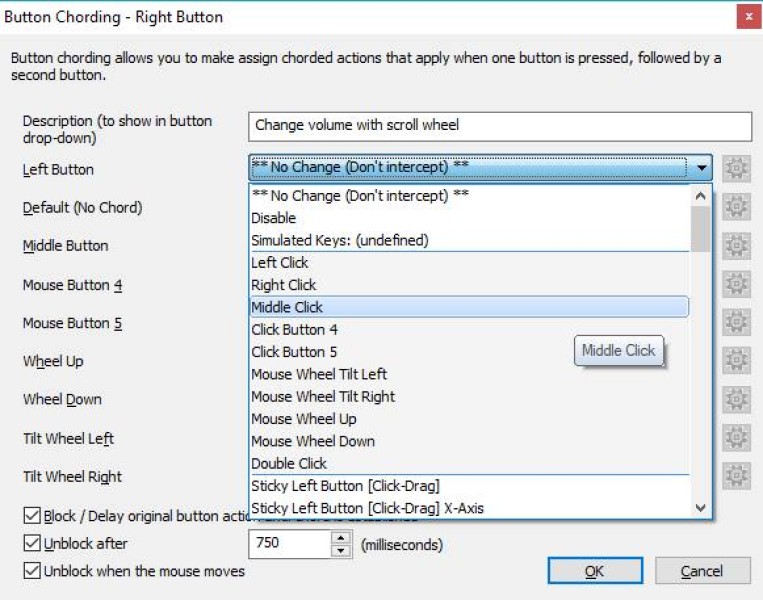Click the gear icon for Mouse Button 5 row

pyautogui.click(x=736, y=322)
